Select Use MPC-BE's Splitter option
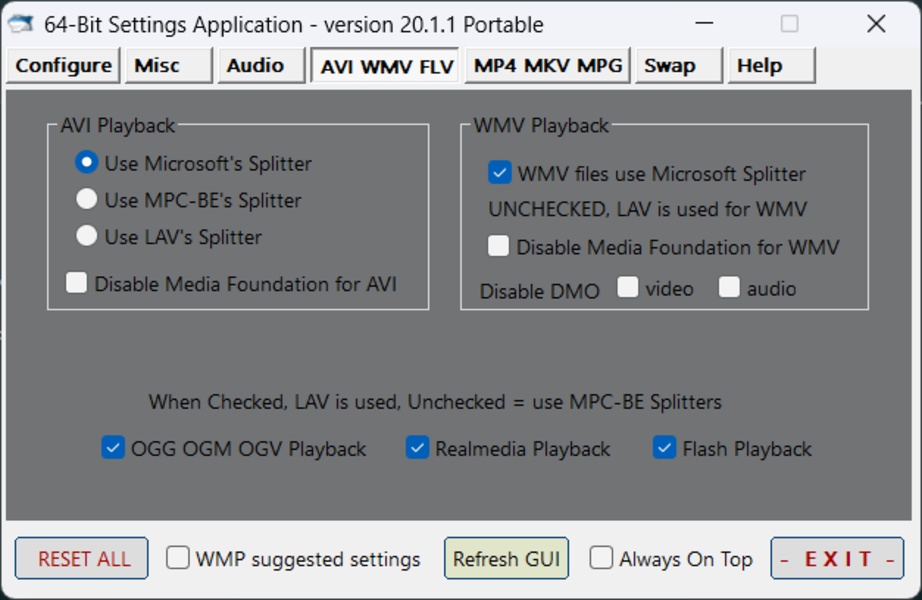The width and height of the screenshot is (922, 600). [87, 200]
